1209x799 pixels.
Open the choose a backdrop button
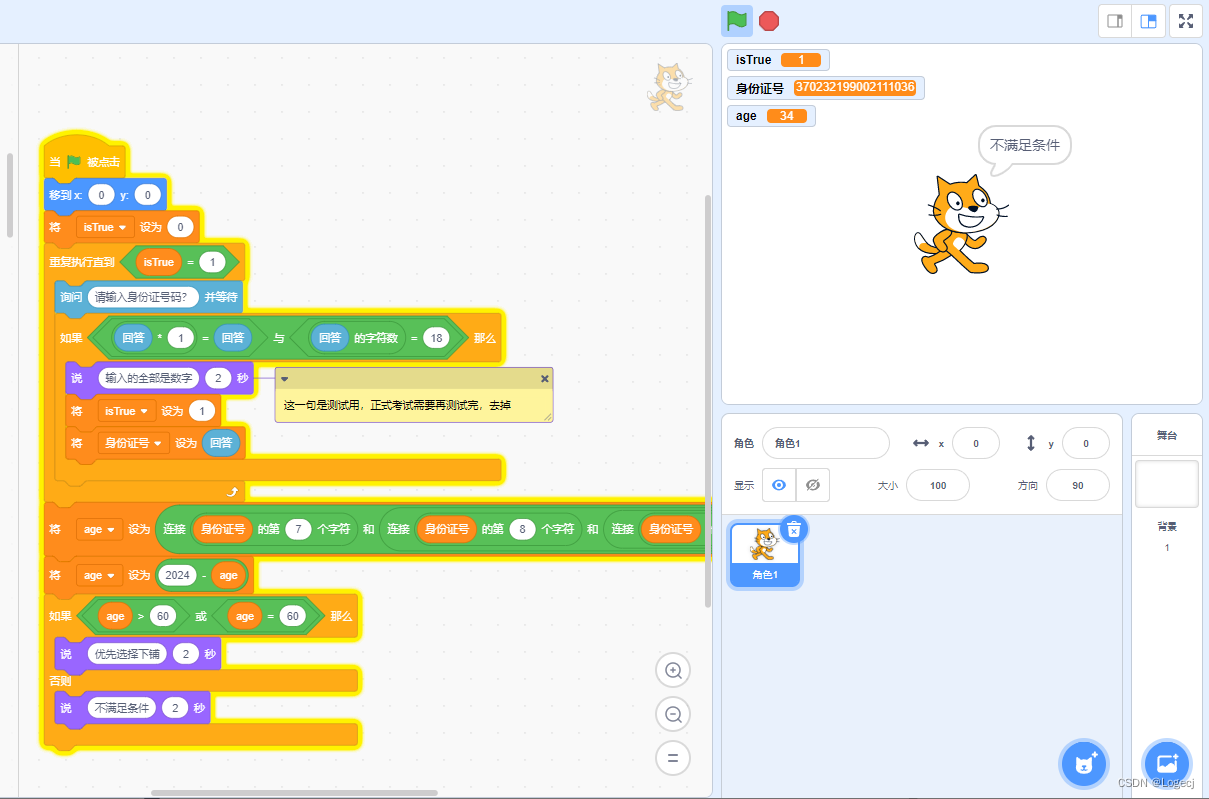[x=1167, y=764]
